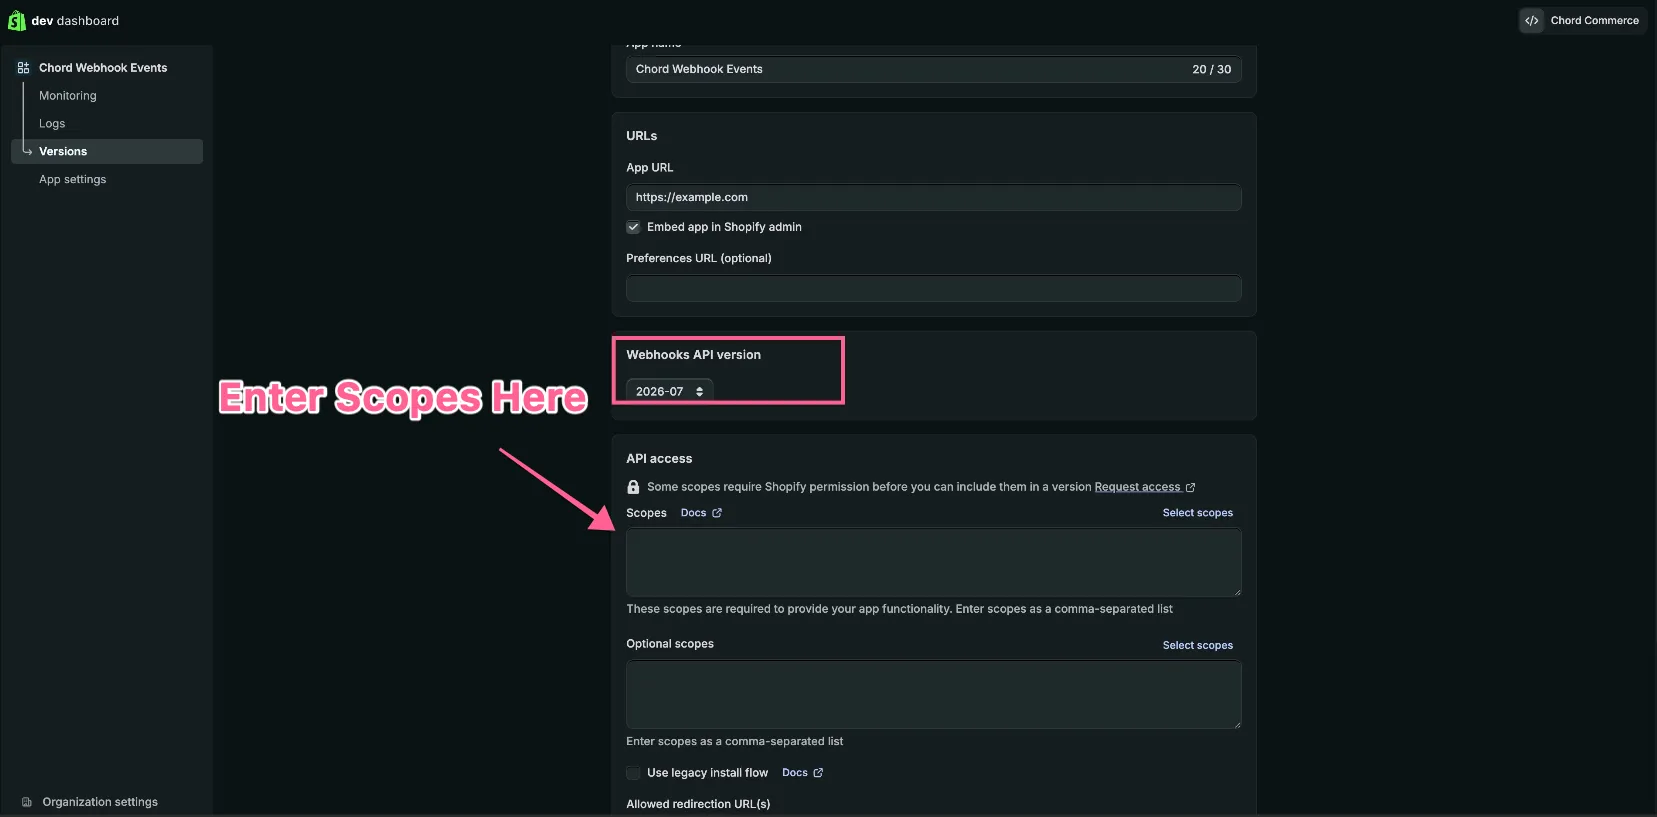
Task: Click the 'URLs' section heading
Action: click(x=642, y=136)
